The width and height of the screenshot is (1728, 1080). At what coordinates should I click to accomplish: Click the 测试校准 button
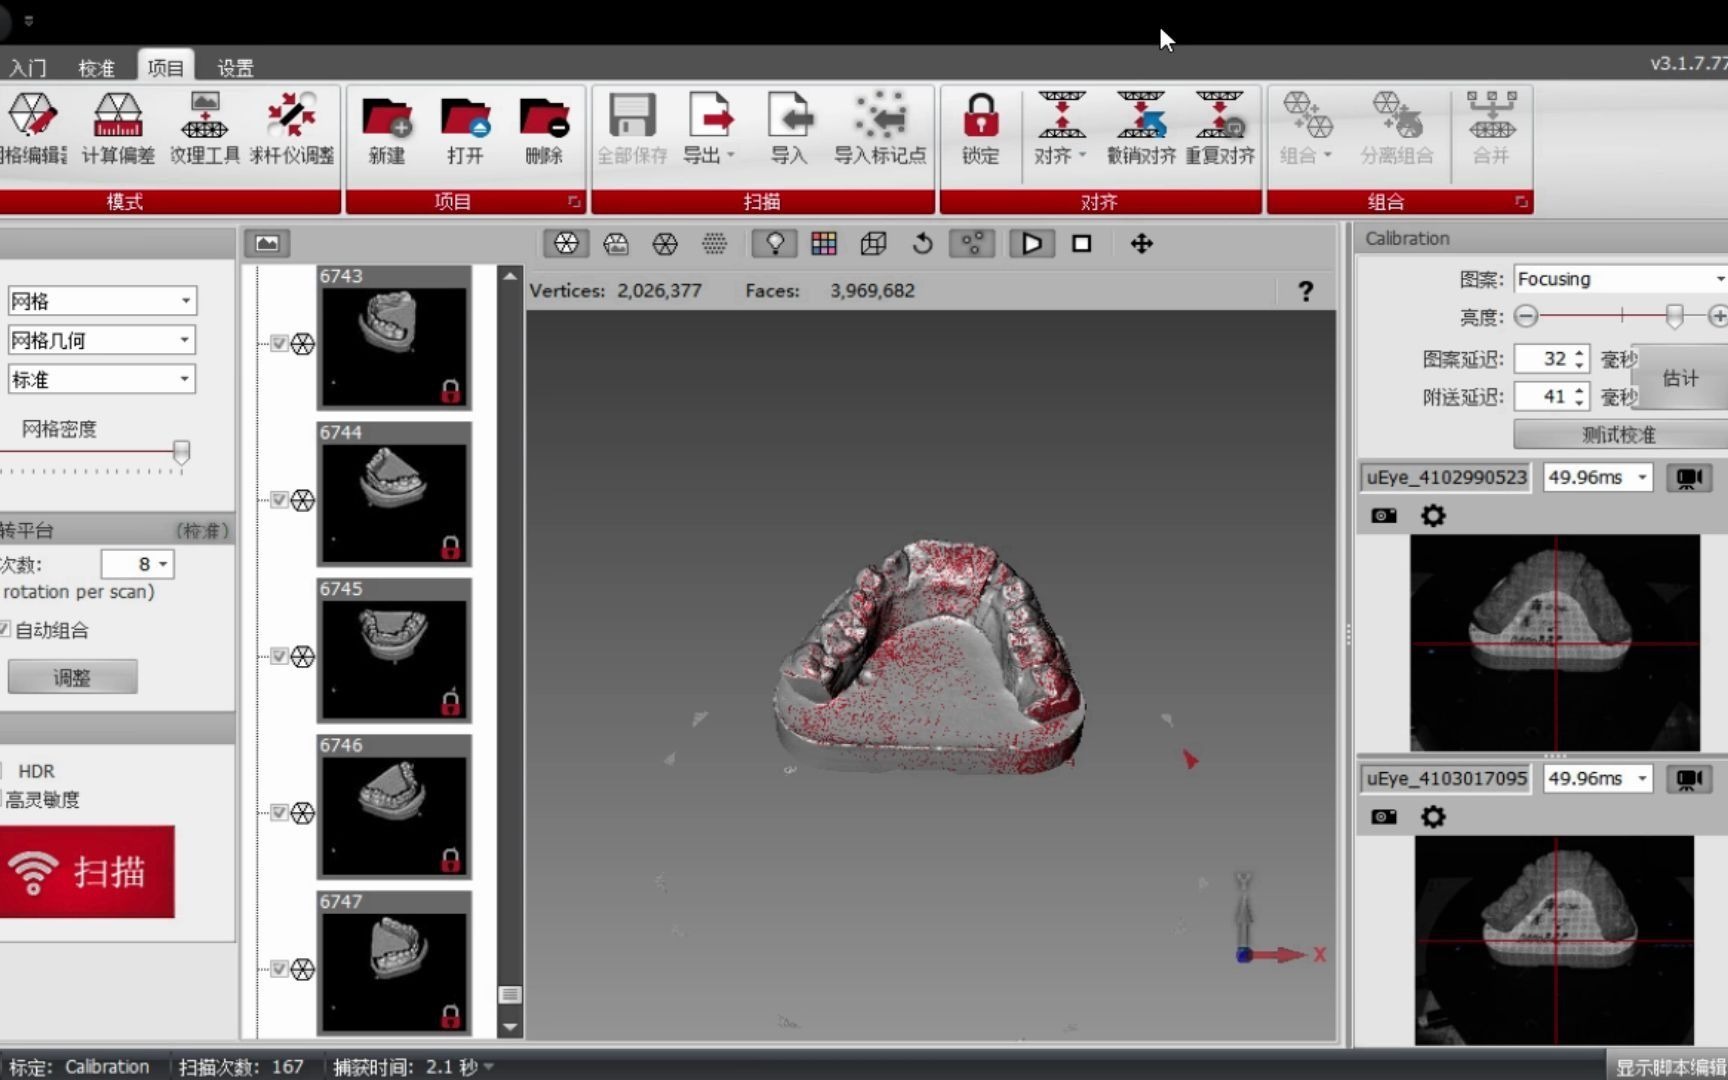pyautogui.click(x=1616, y=434)
